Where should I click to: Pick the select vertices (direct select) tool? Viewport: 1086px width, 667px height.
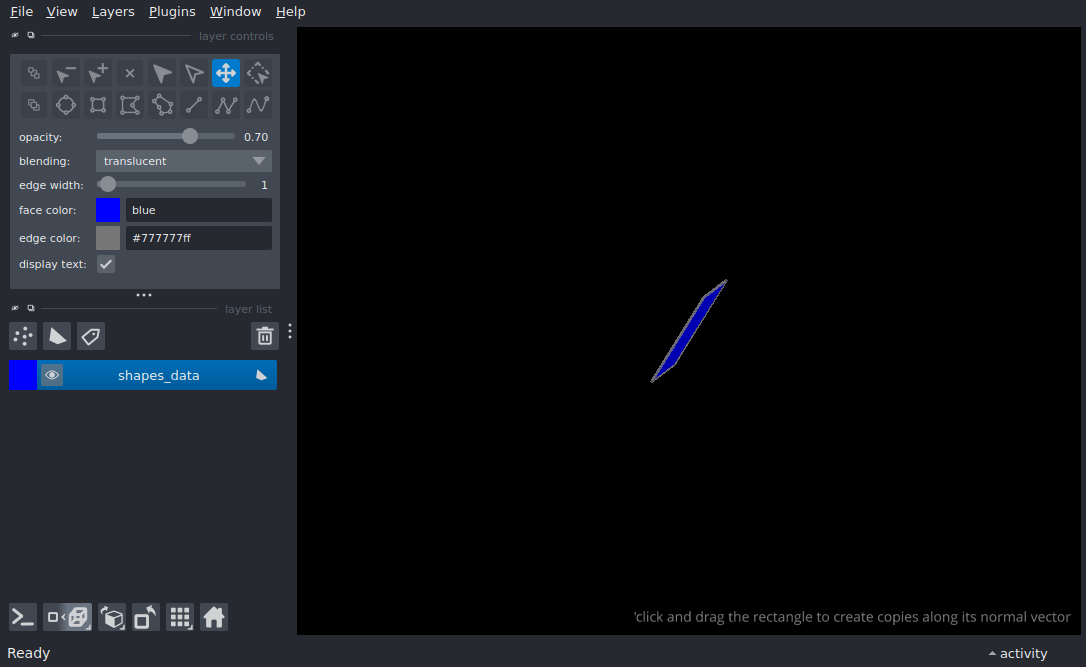pos(194,73)
